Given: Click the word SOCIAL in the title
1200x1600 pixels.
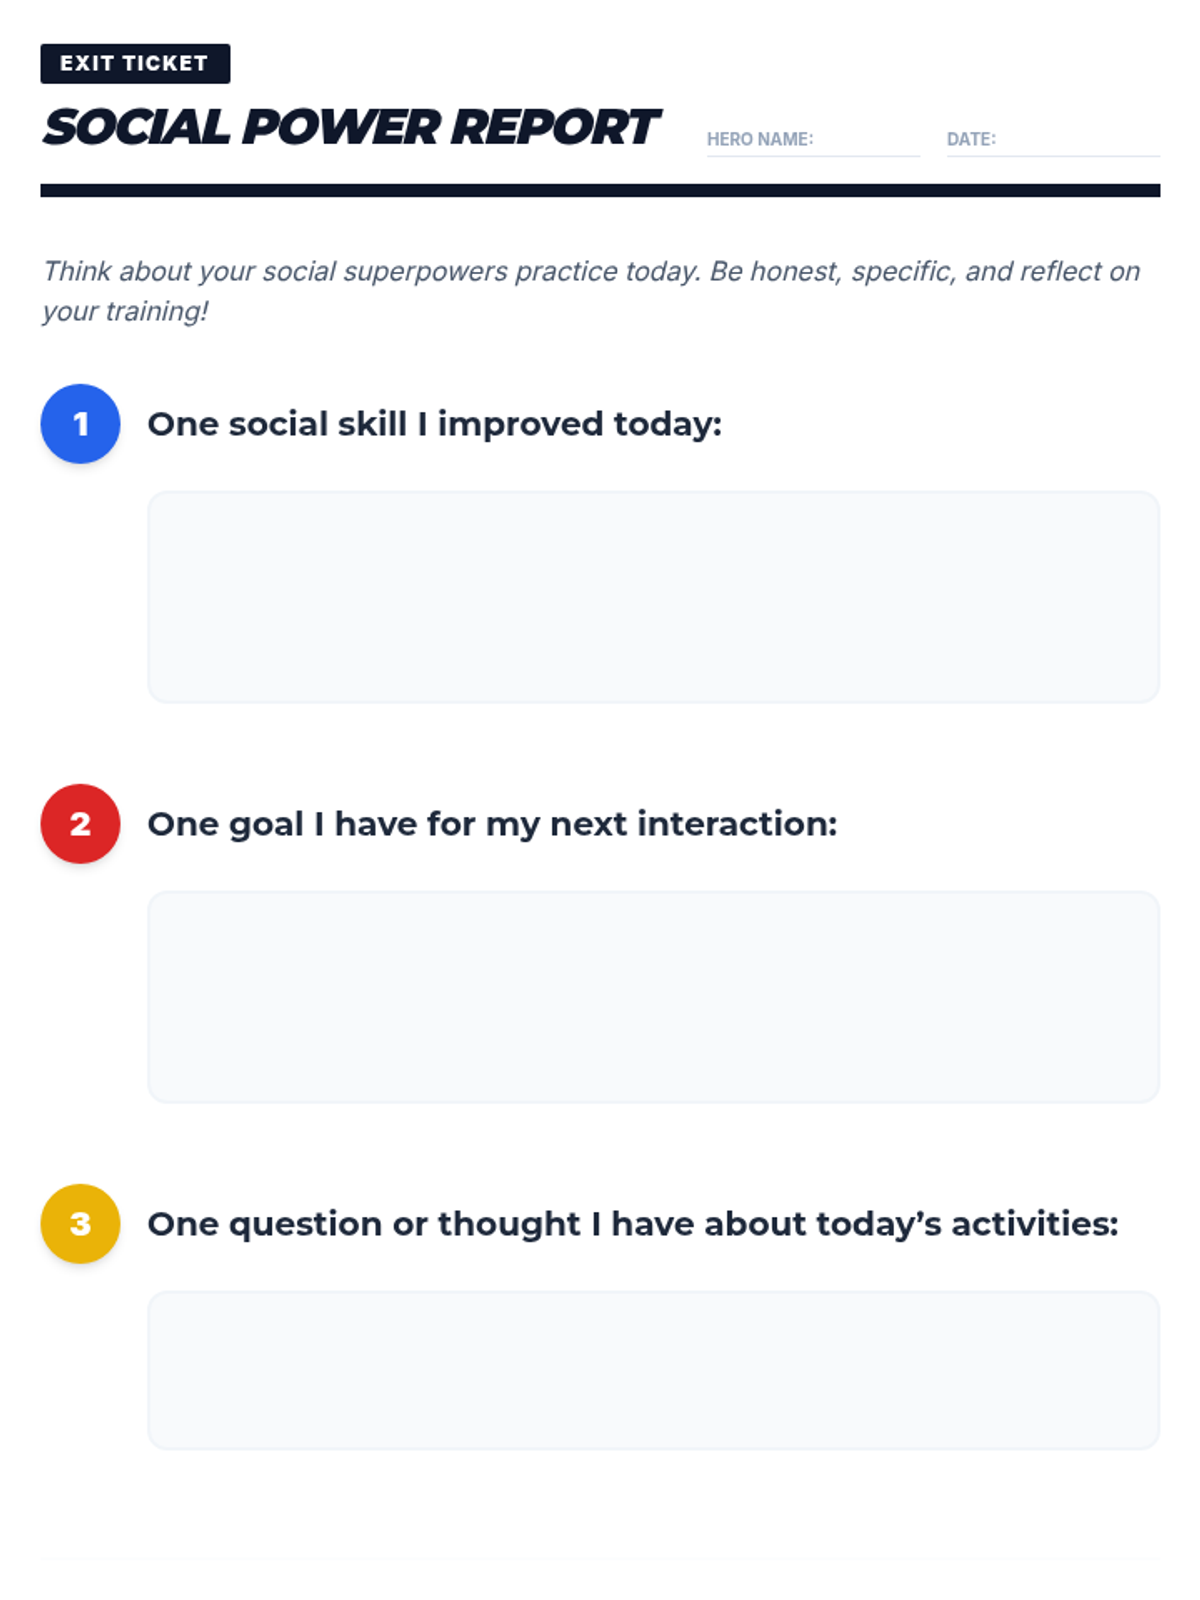Looking at the screenshot, I should [x=136, y=128].
